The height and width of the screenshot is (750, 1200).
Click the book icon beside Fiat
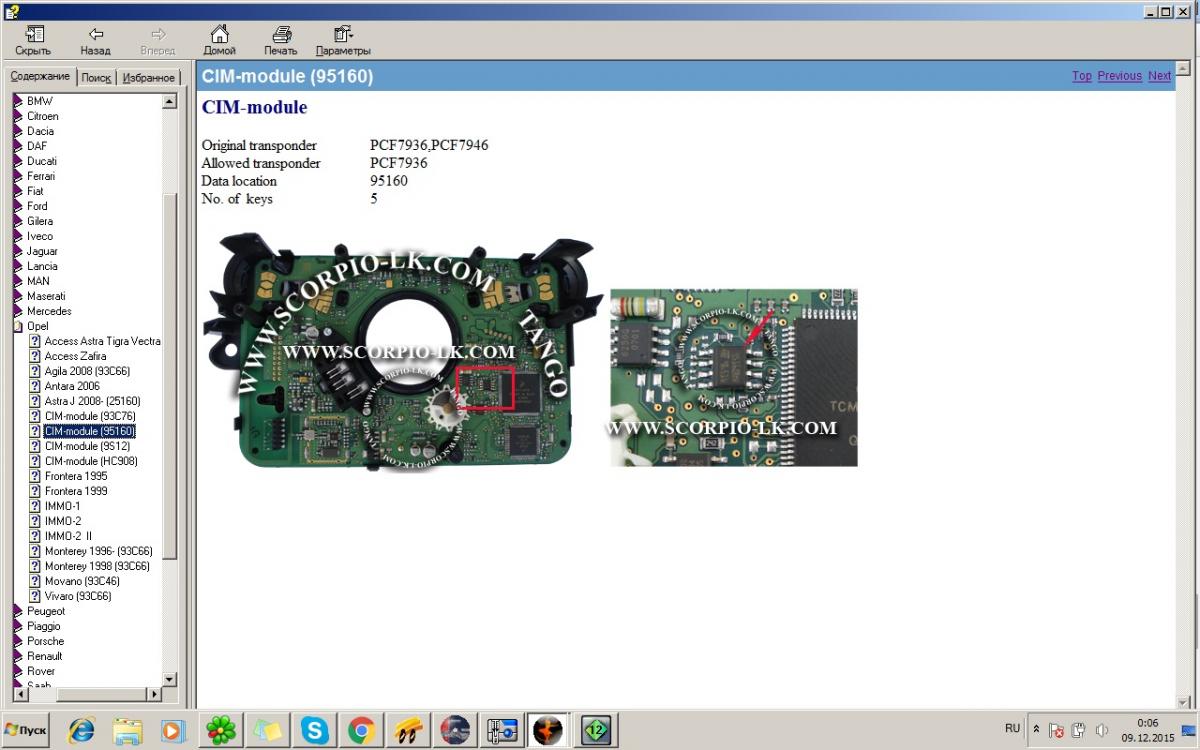point(18,191)
